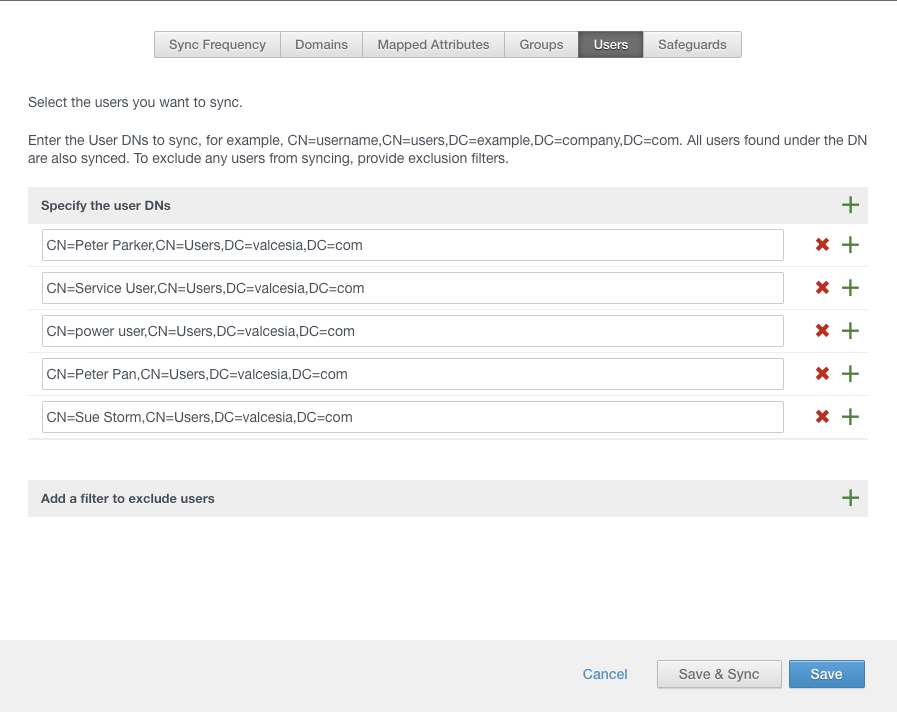The image size is (897, 713).
Task: Switch to the Sync Frequency tab
Action: point(217,45)
